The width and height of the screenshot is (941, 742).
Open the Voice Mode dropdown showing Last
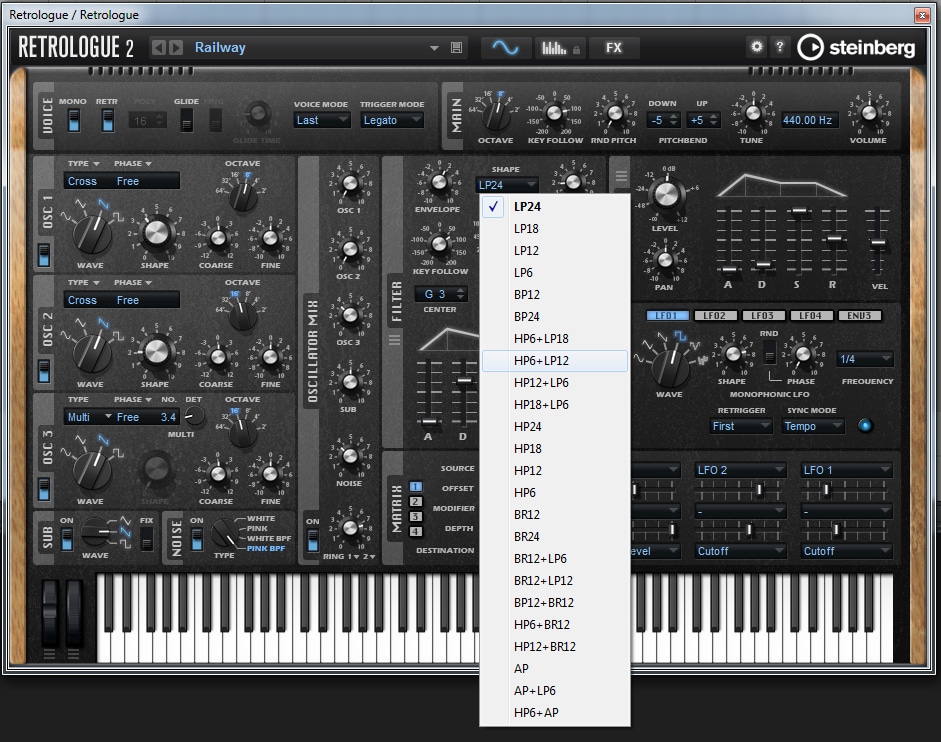[320, 120]
